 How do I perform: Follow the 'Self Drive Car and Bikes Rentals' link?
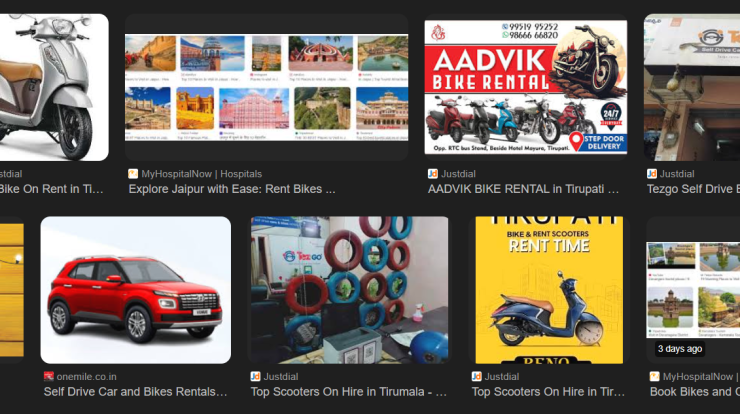coord(135,391)
